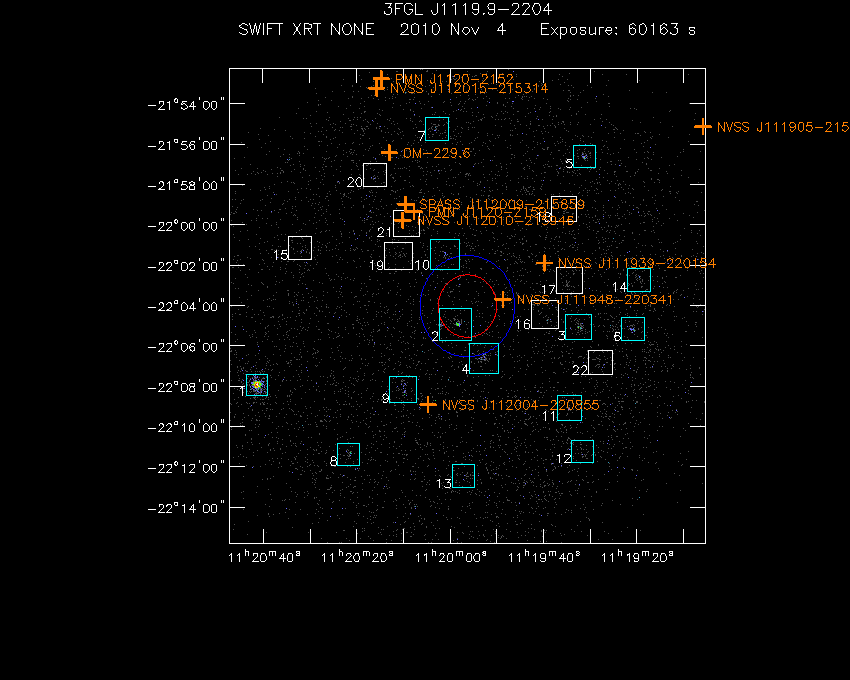Screen dimensions: 850x680
Task: Click right ascension label 11h20m40s
Action: pos(264,557)
